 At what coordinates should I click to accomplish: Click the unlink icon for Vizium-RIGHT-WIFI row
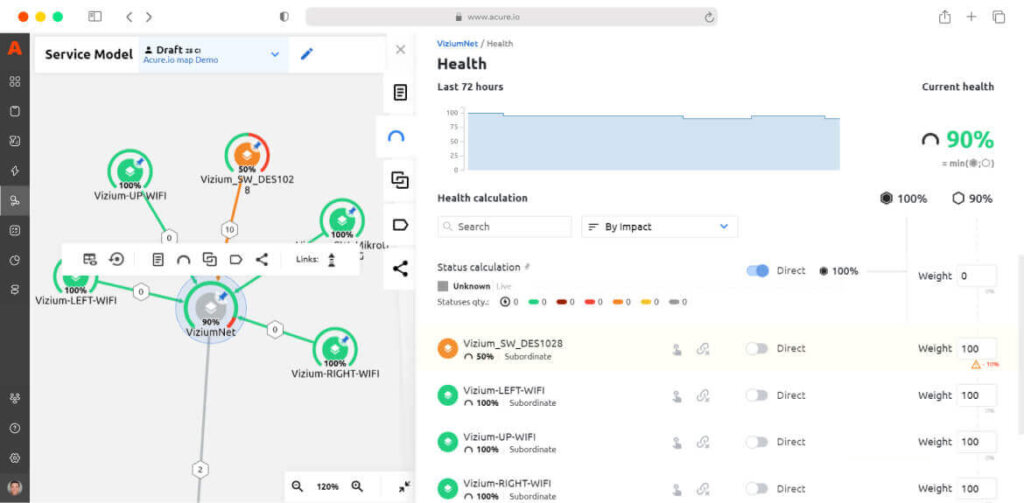coord(703,489)
